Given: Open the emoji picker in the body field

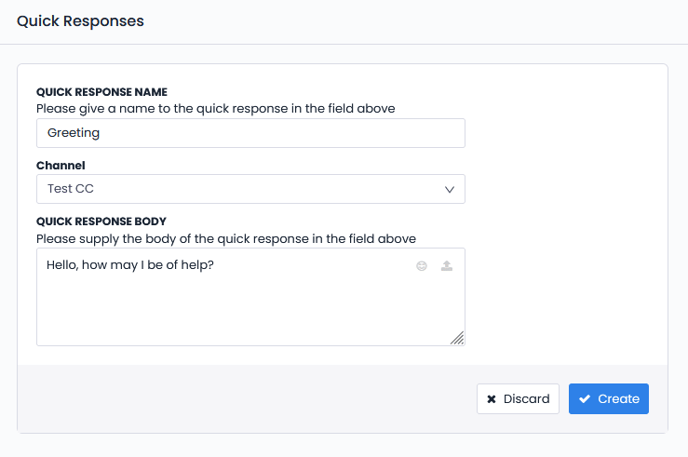Looking at the screenshot, I should tap(423, 266).
